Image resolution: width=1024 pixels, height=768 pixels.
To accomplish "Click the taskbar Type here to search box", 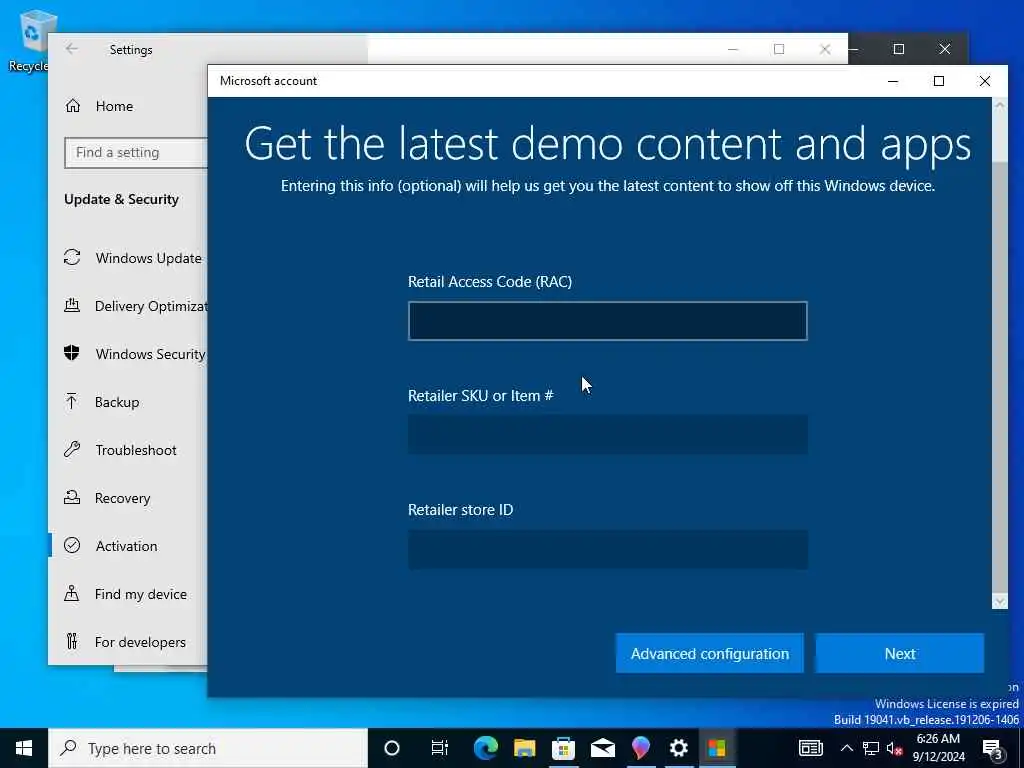I will (208, 748).
